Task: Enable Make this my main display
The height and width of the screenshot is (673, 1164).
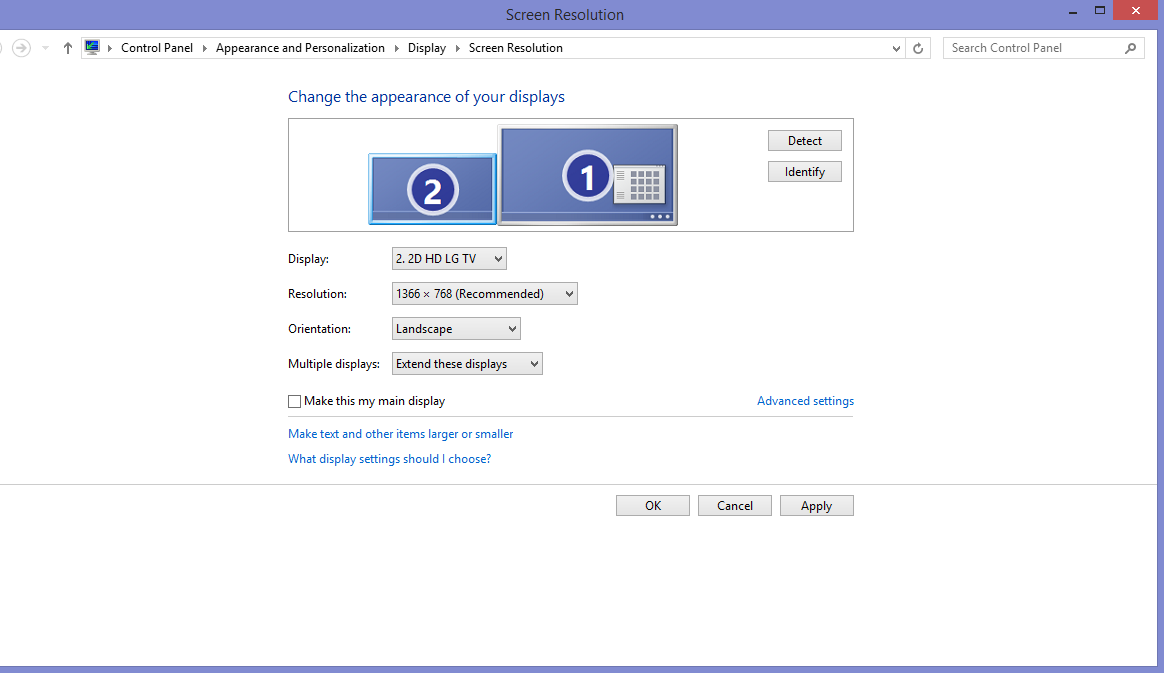Action: pyautogui.click(x=294, y=401)
